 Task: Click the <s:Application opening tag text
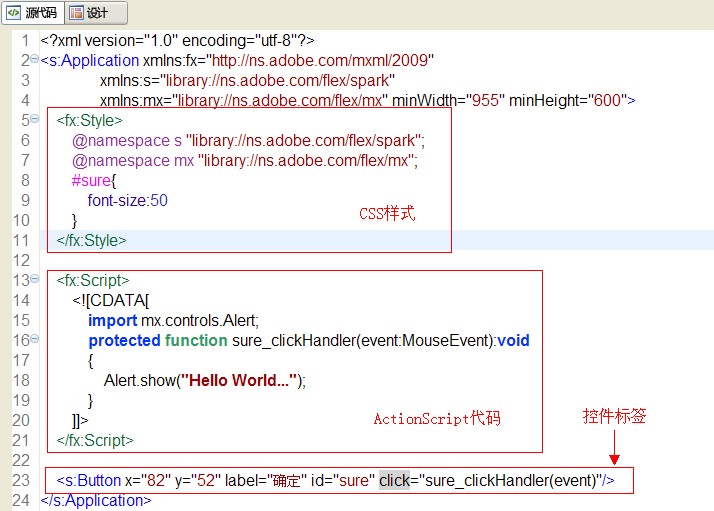[90, 61]
